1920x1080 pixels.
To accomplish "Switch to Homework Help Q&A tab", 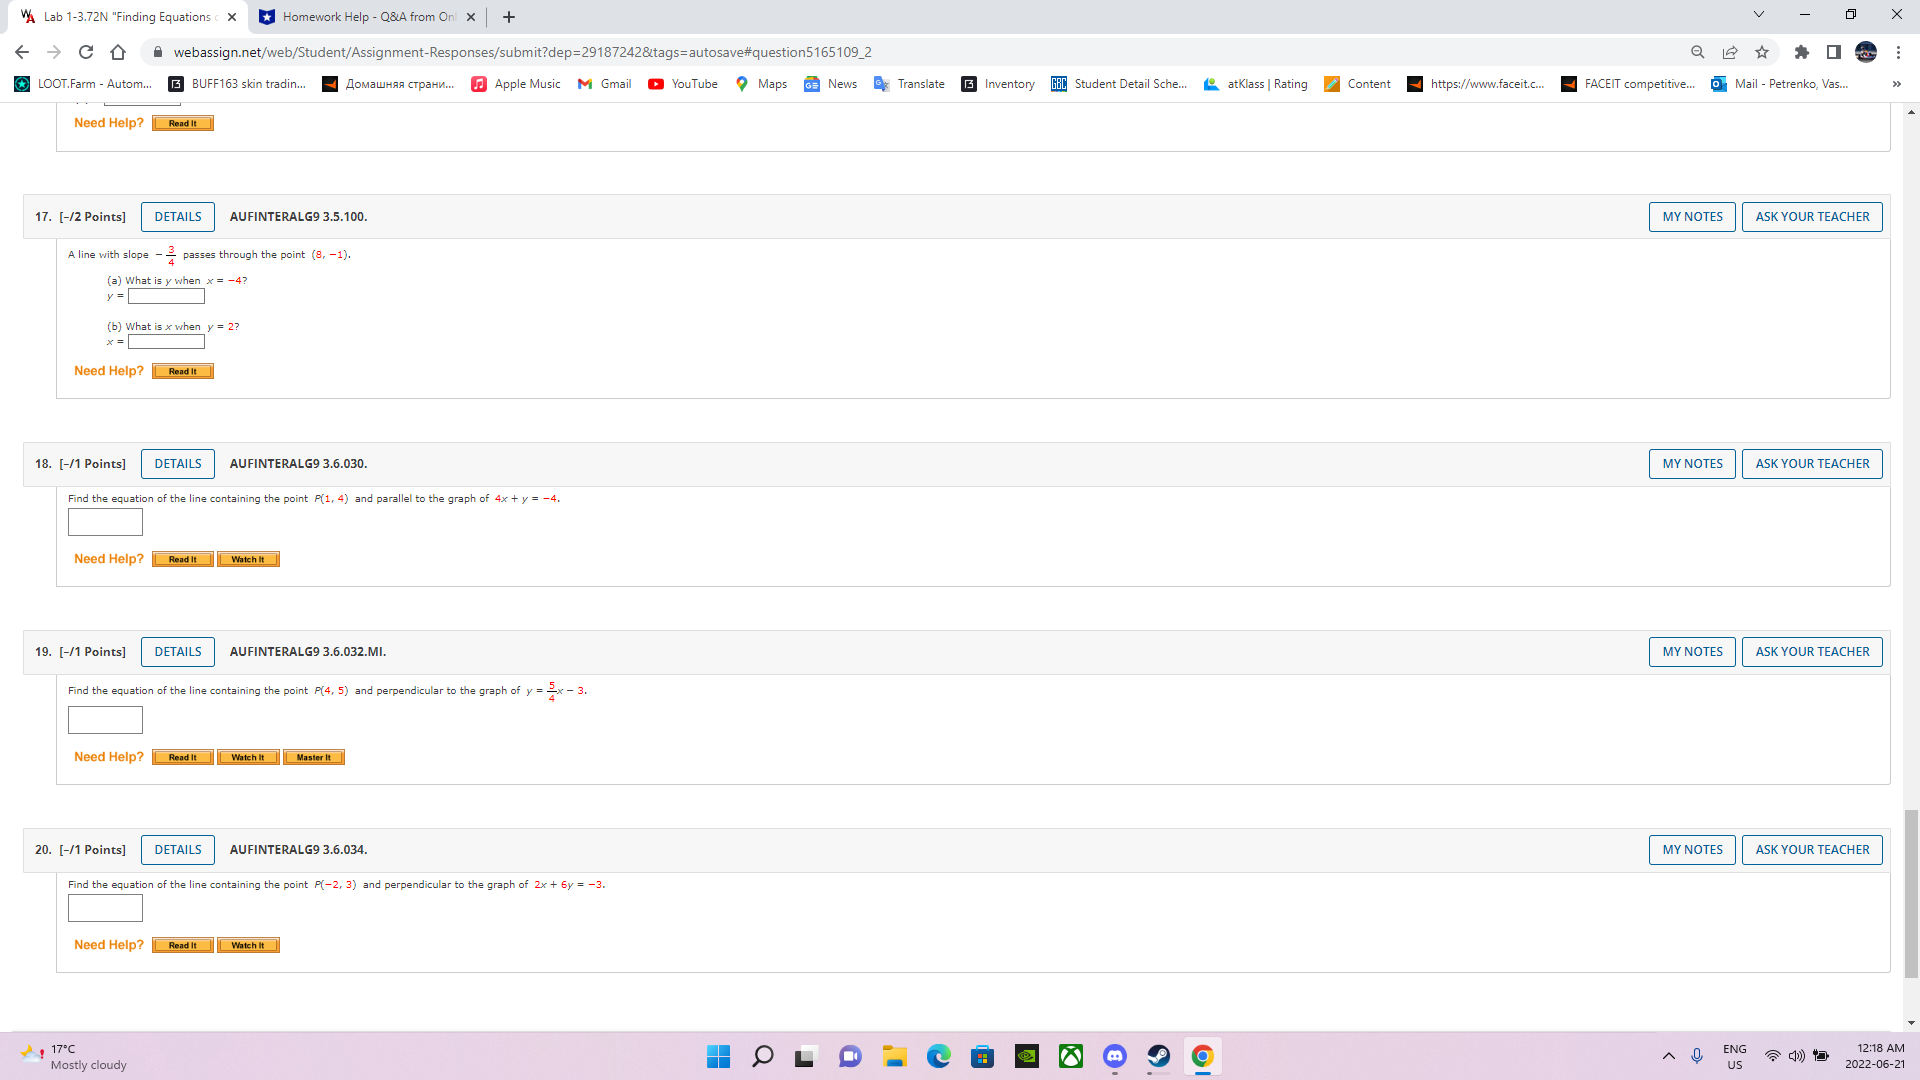I will click(365, 17).
